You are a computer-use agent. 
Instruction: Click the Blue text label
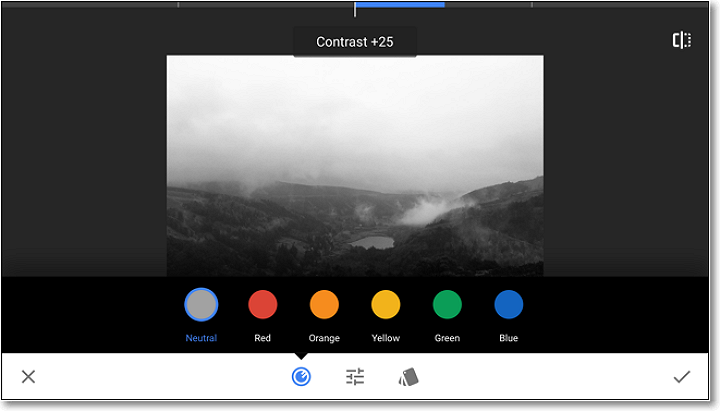click(509, 338)
